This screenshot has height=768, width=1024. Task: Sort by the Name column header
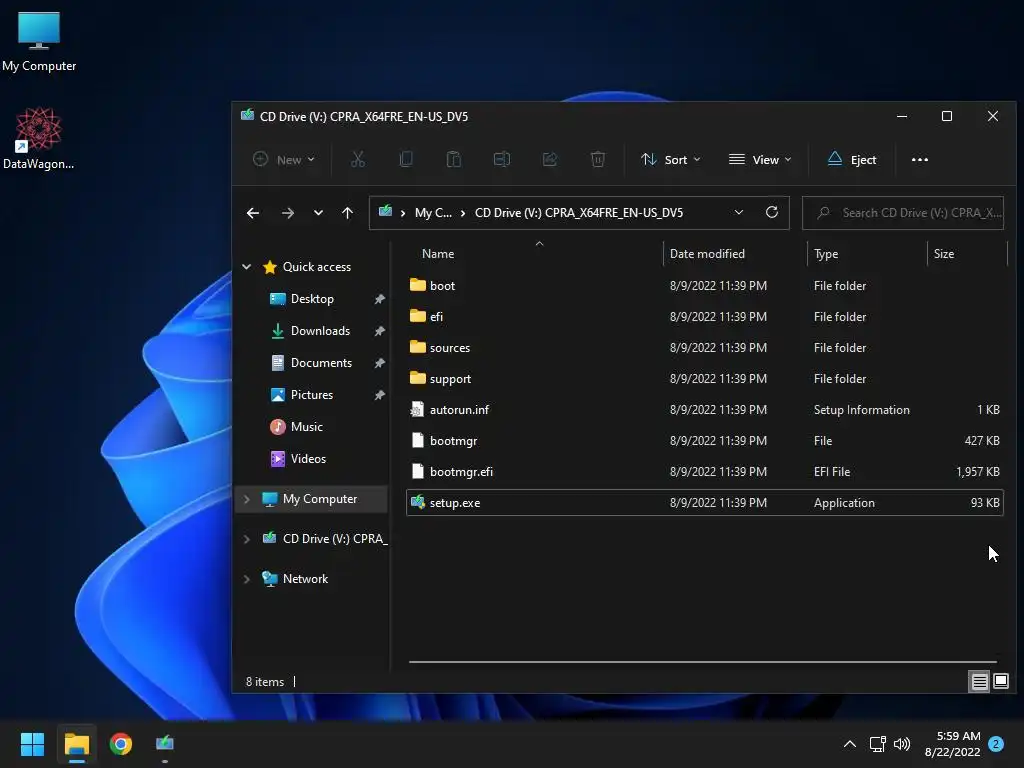tap(438, 254)
